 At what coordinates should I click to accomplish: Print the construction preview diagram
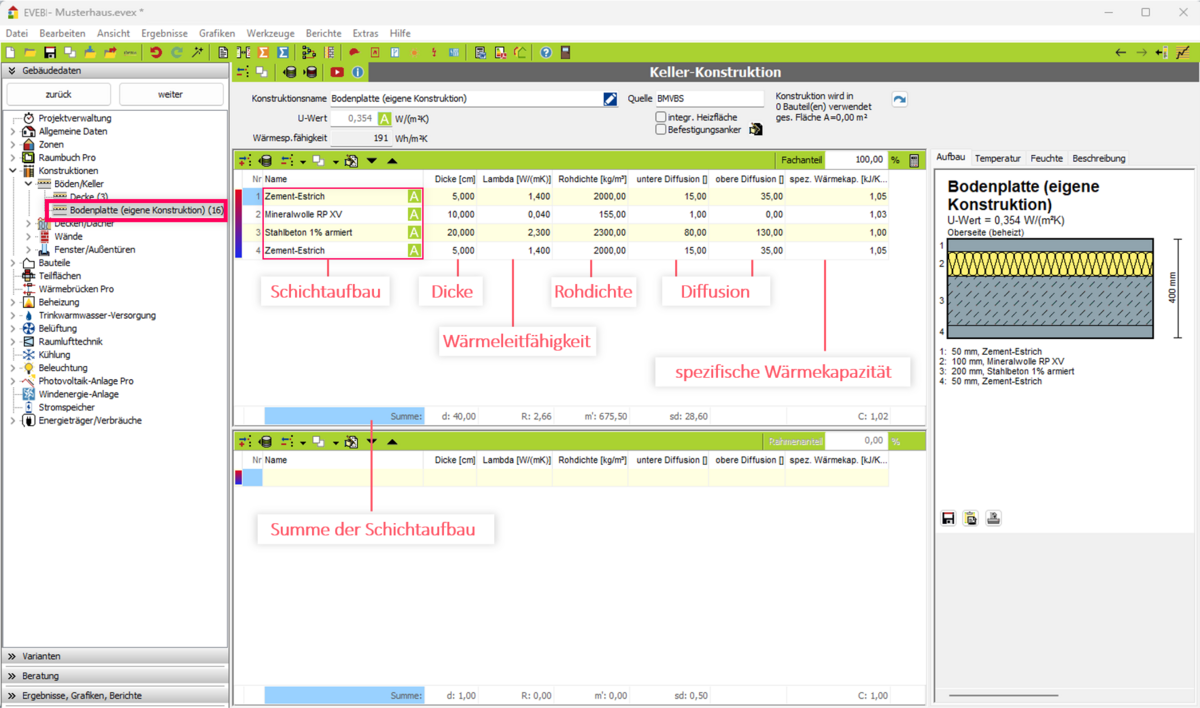[993, 518]
